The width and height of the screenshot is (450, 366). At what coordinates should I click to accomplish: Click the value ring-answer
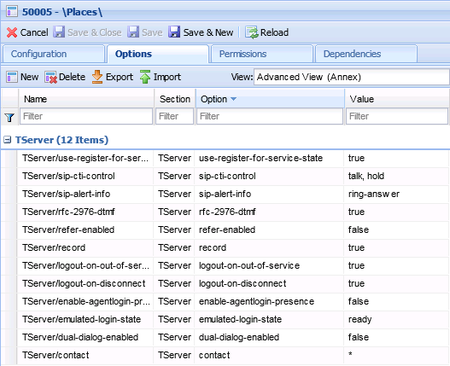374,194
